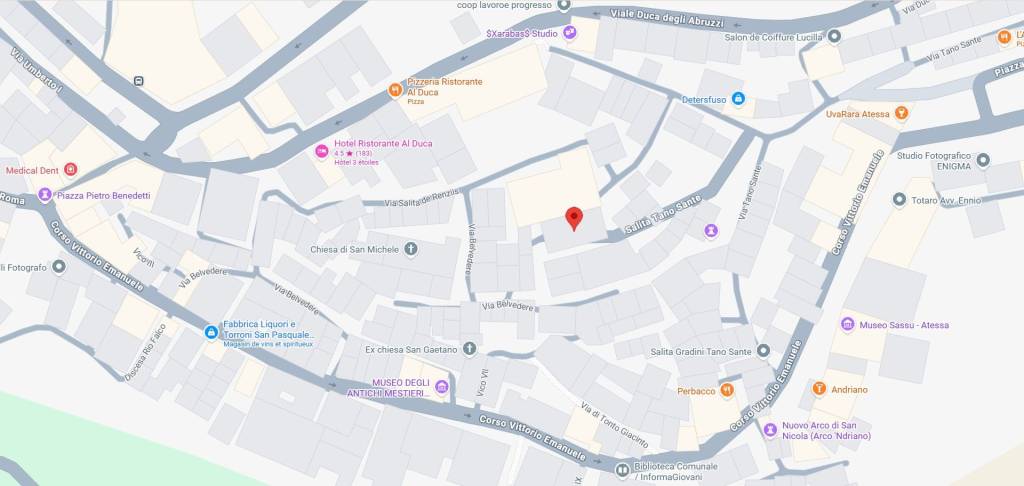Click the red location pin marker
This screenshot has width=1024, height=486.
click(574, 219)
